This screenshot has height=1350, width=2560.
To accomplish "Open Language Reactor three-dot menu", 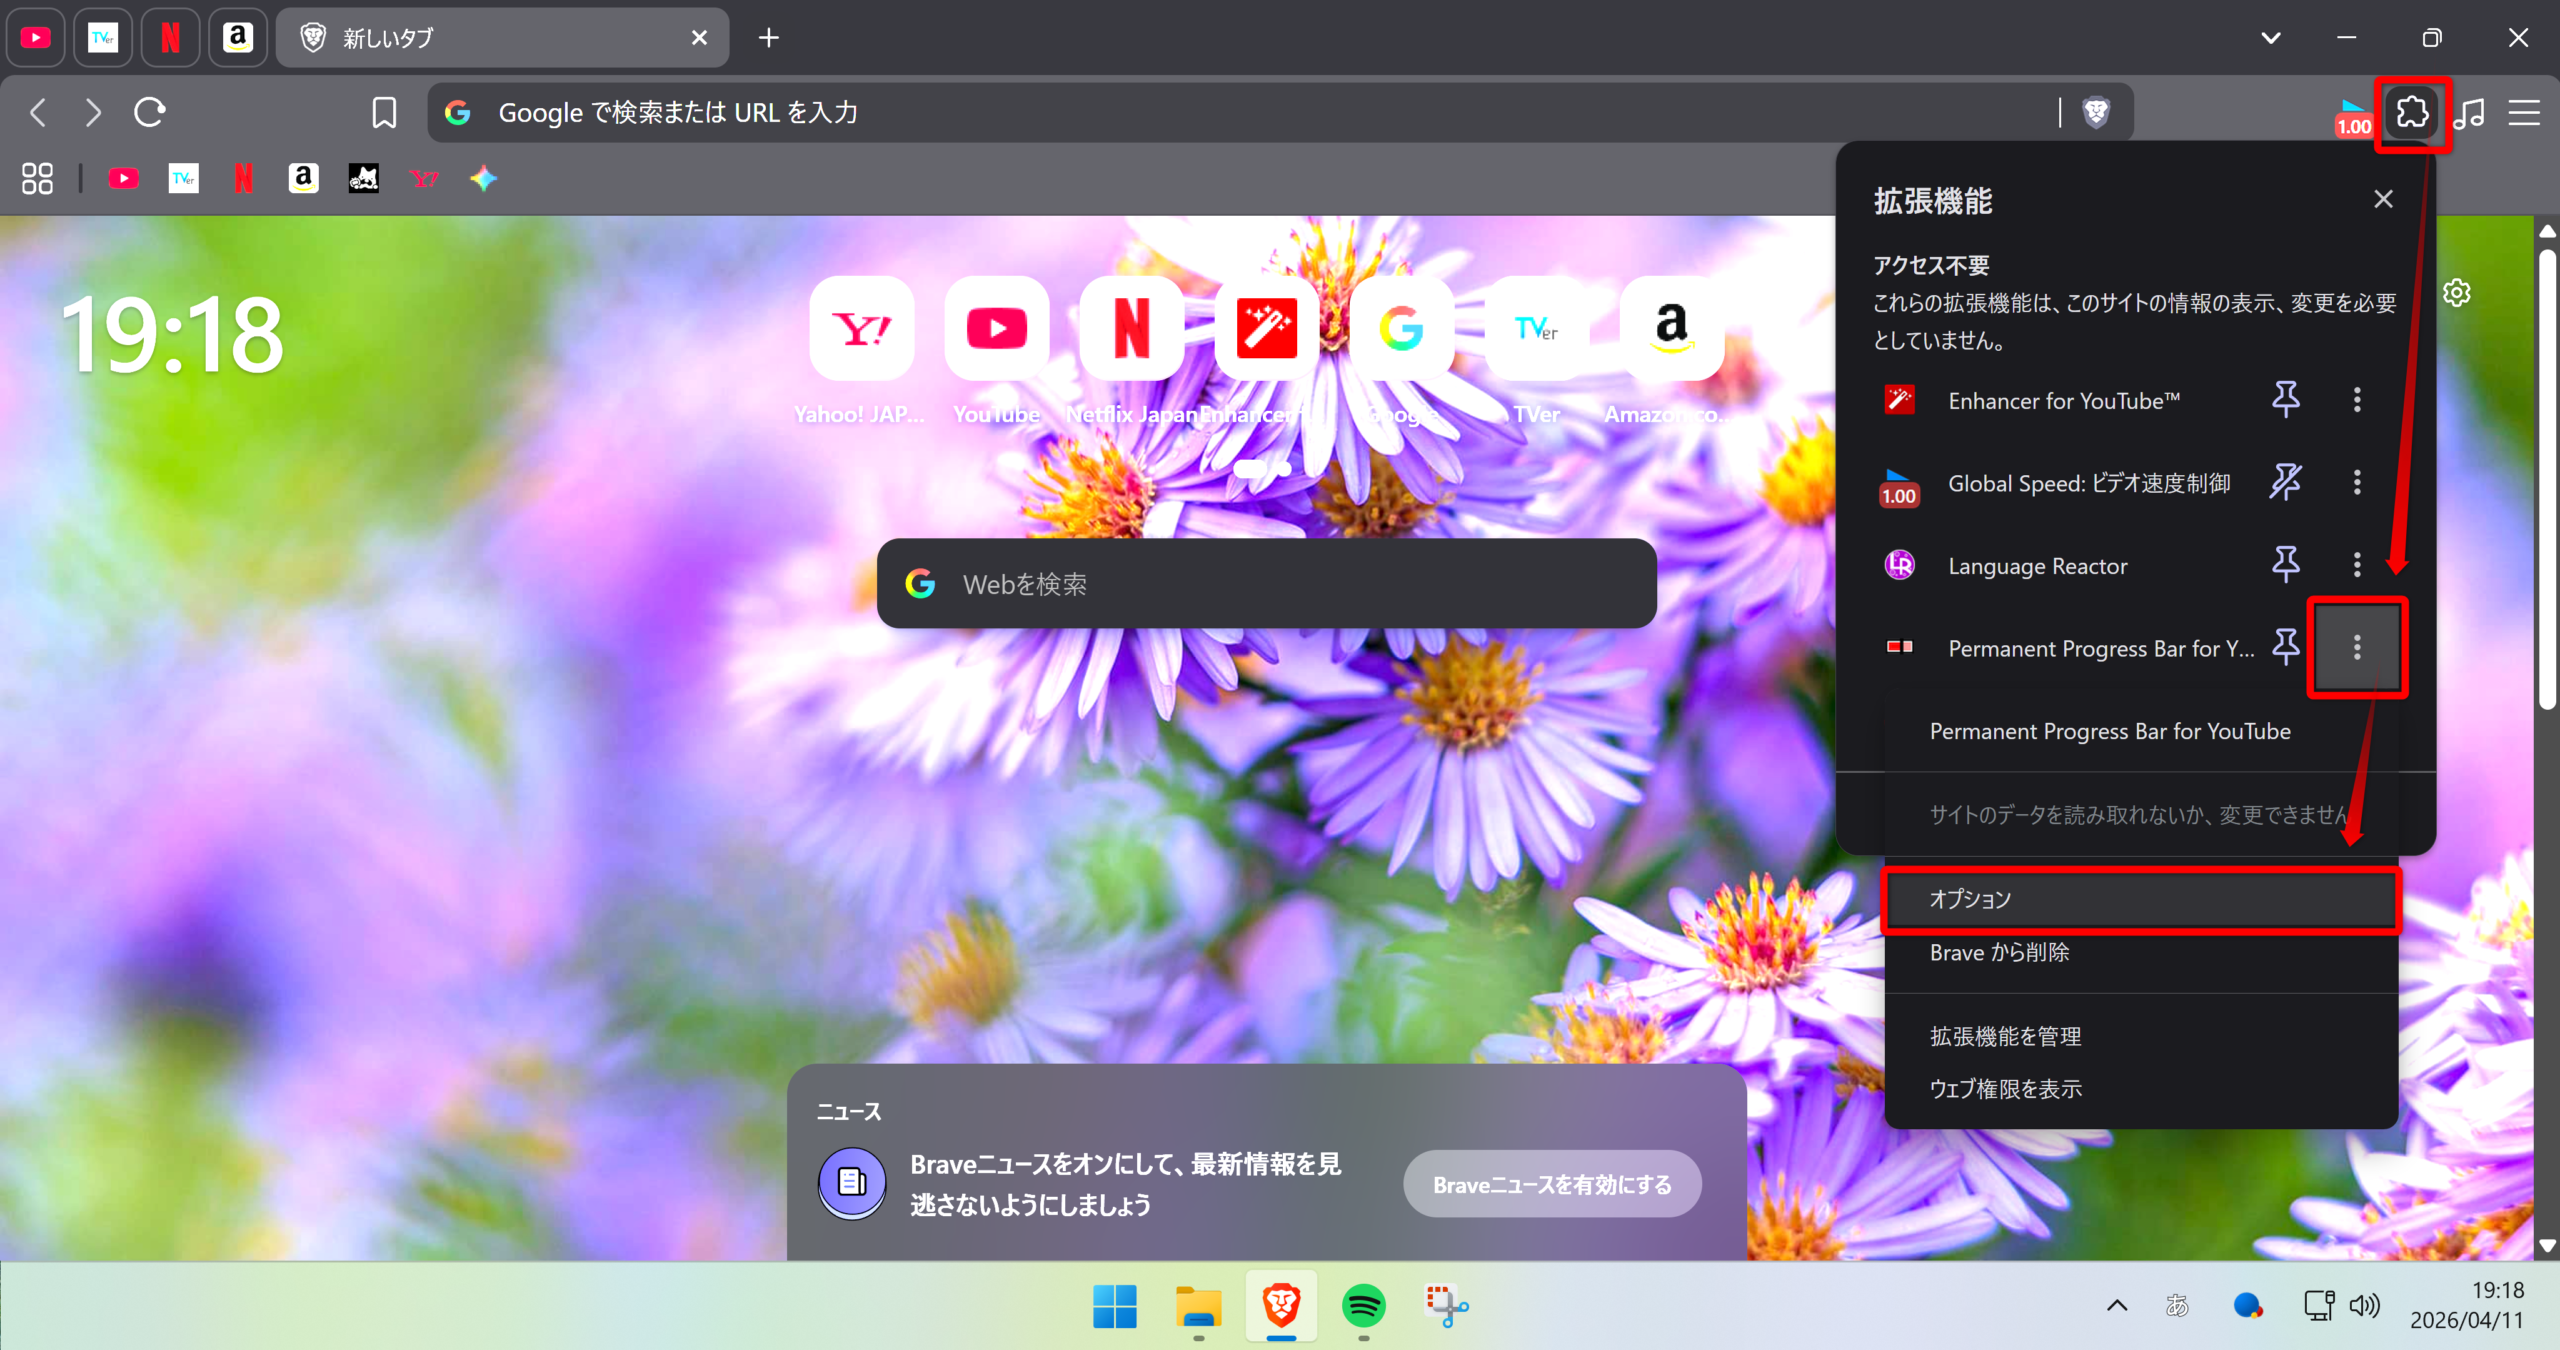I will (2357, 565).
